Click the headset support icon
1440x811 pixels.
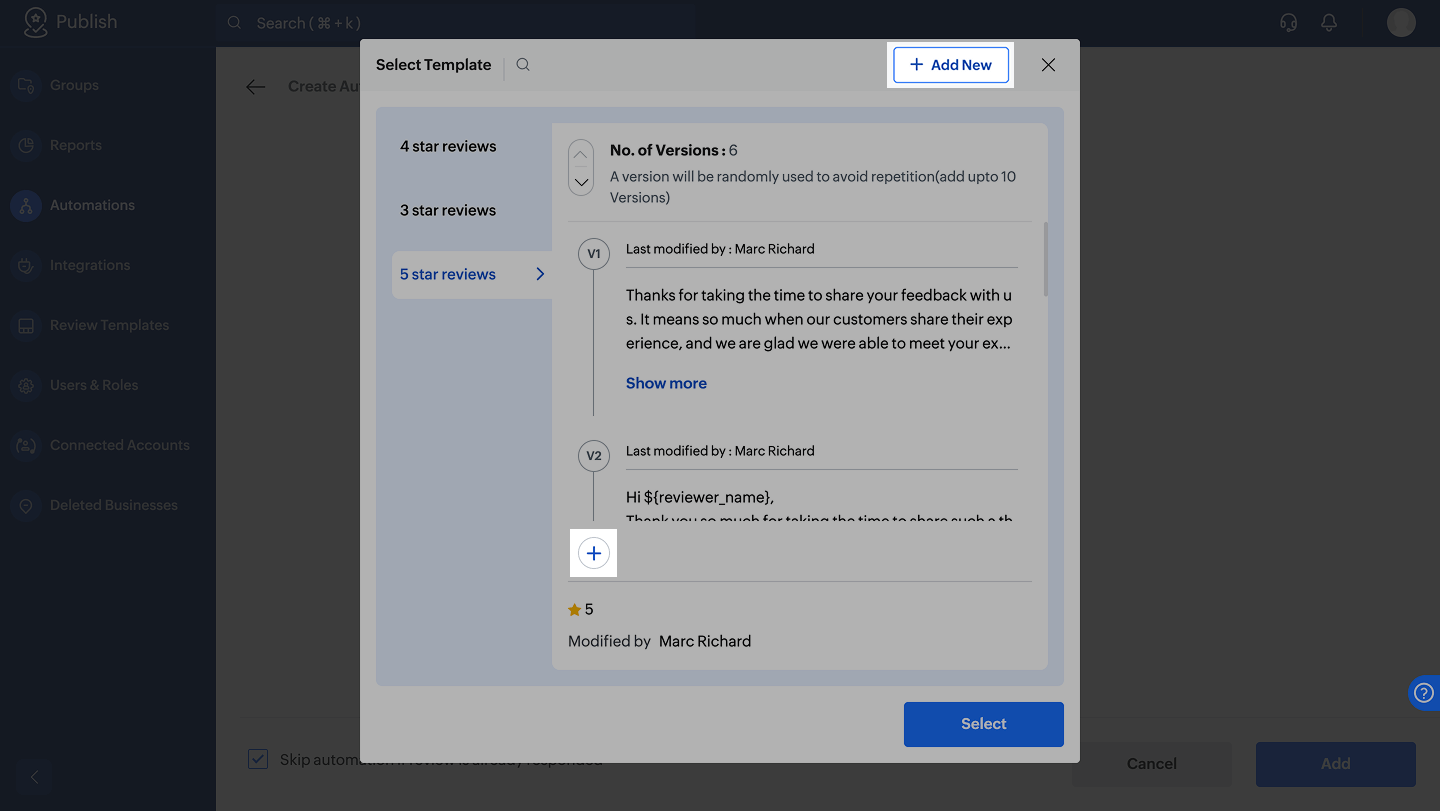coord(1289,23)
